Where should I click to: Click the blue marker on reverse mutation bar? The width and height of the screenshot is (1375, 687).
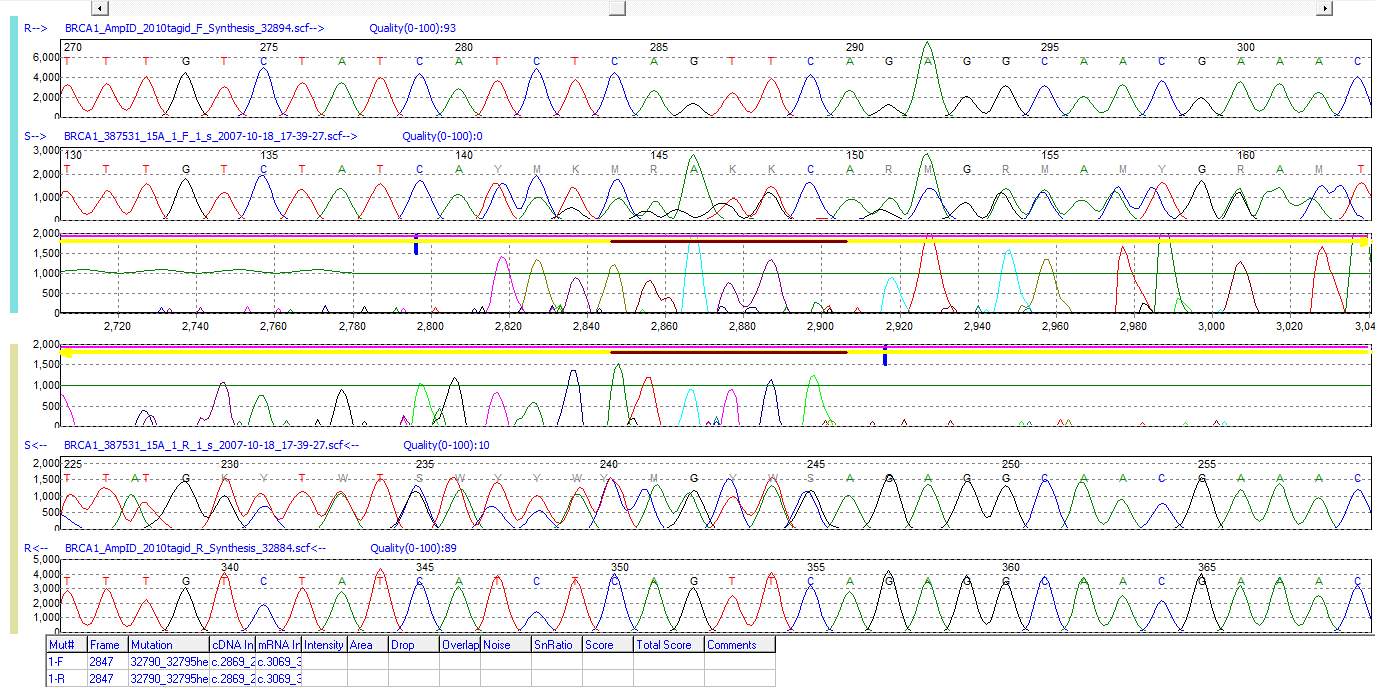point(885,356)
